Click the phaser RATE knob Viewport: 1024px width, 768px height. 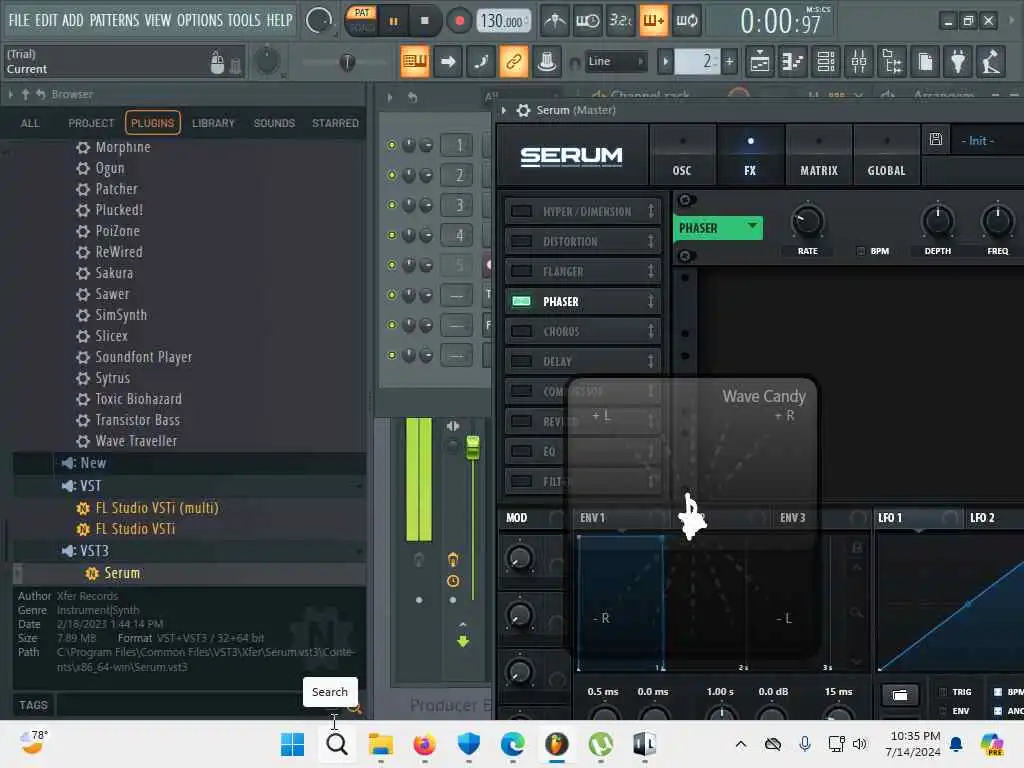coord(807,221)
